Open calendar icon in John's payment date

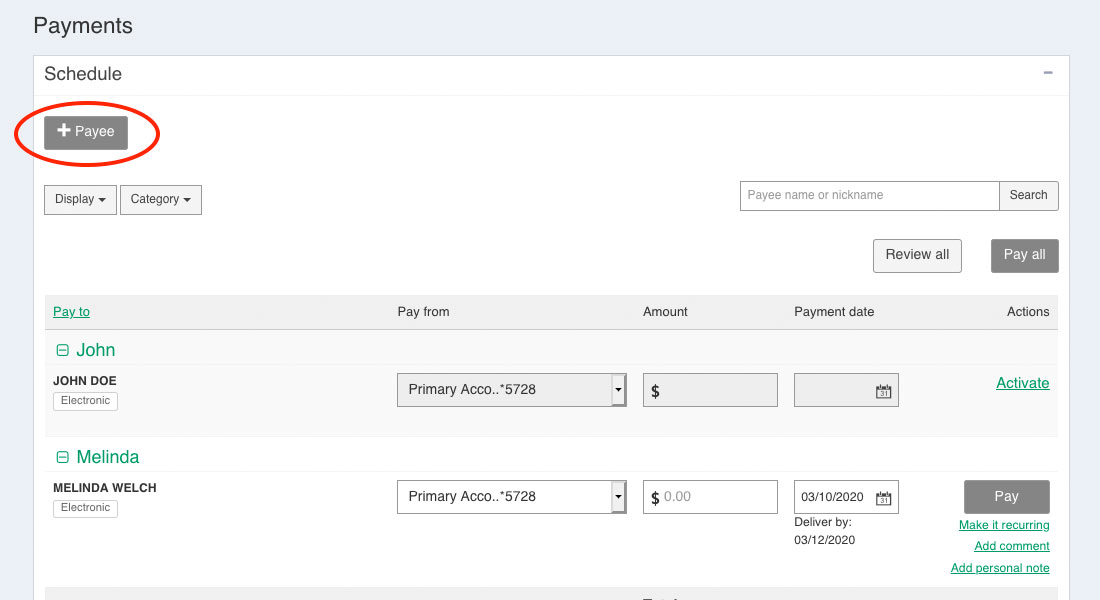883,391
